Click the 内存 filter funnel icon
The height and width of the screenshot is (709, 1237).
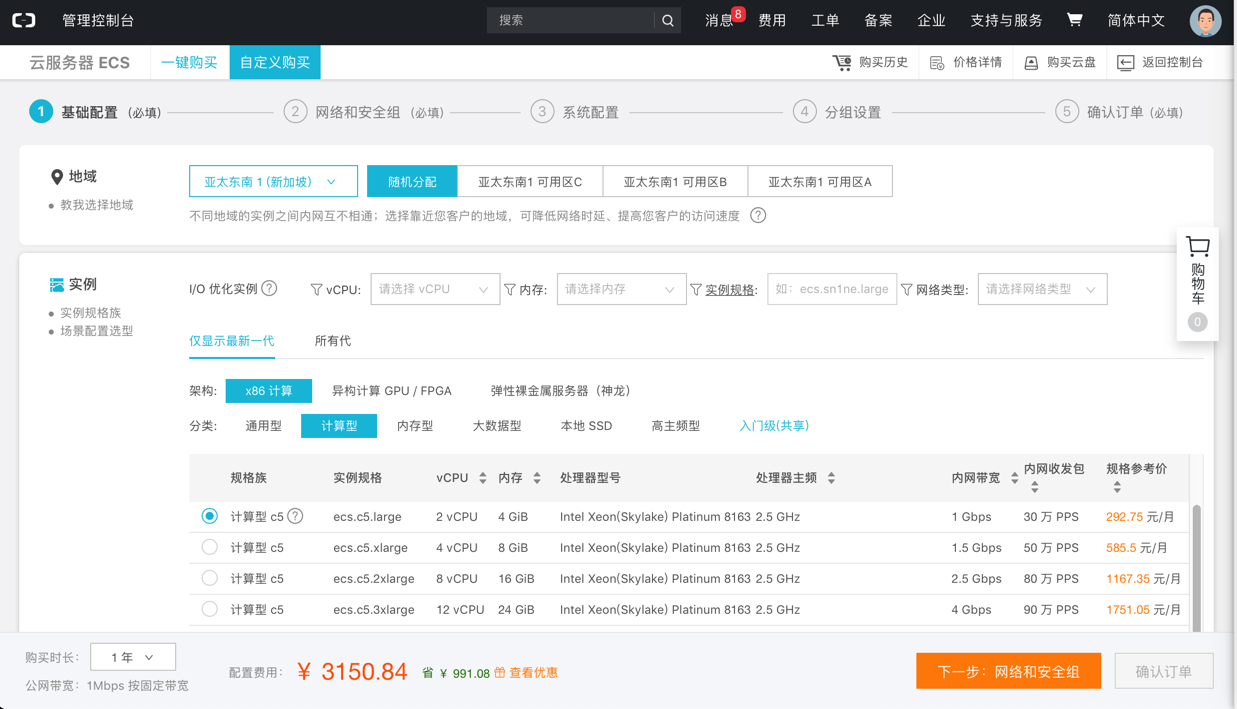510,289
